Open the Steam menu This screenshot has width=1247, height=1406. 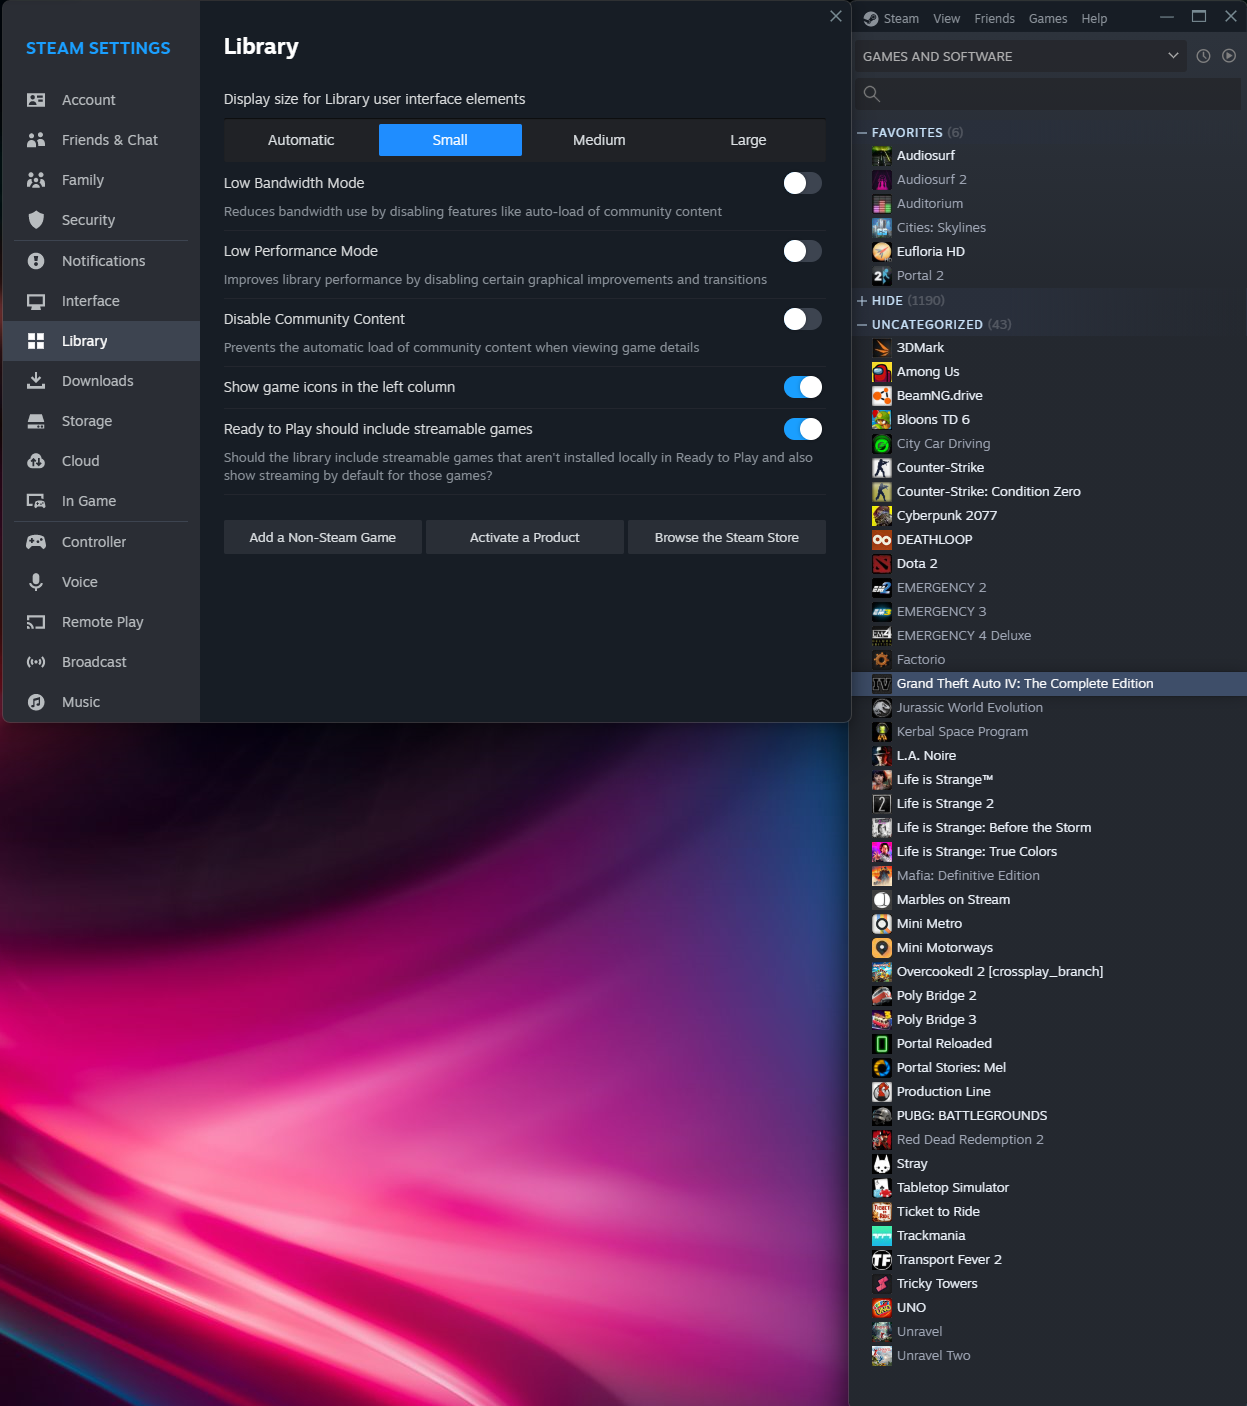point(901,19)
